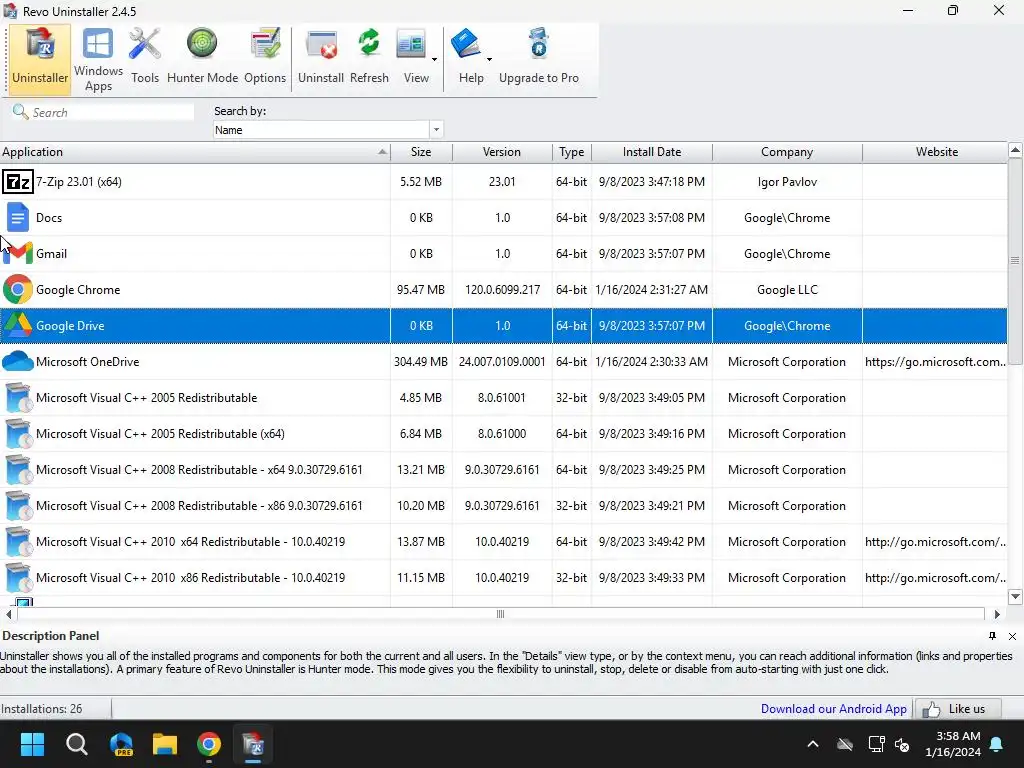Click the vertical scrollbar up arrow

coord(1015,150)
